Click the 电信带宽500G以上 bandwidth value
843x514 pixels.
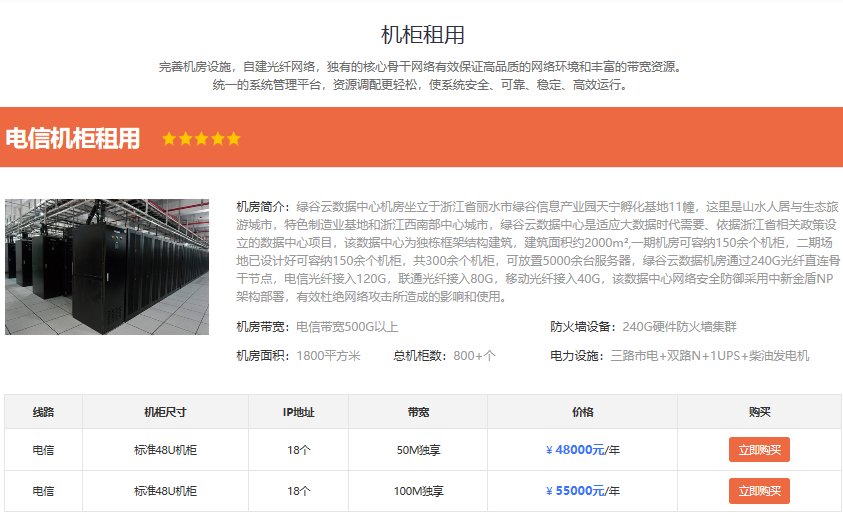pos(347,326)
